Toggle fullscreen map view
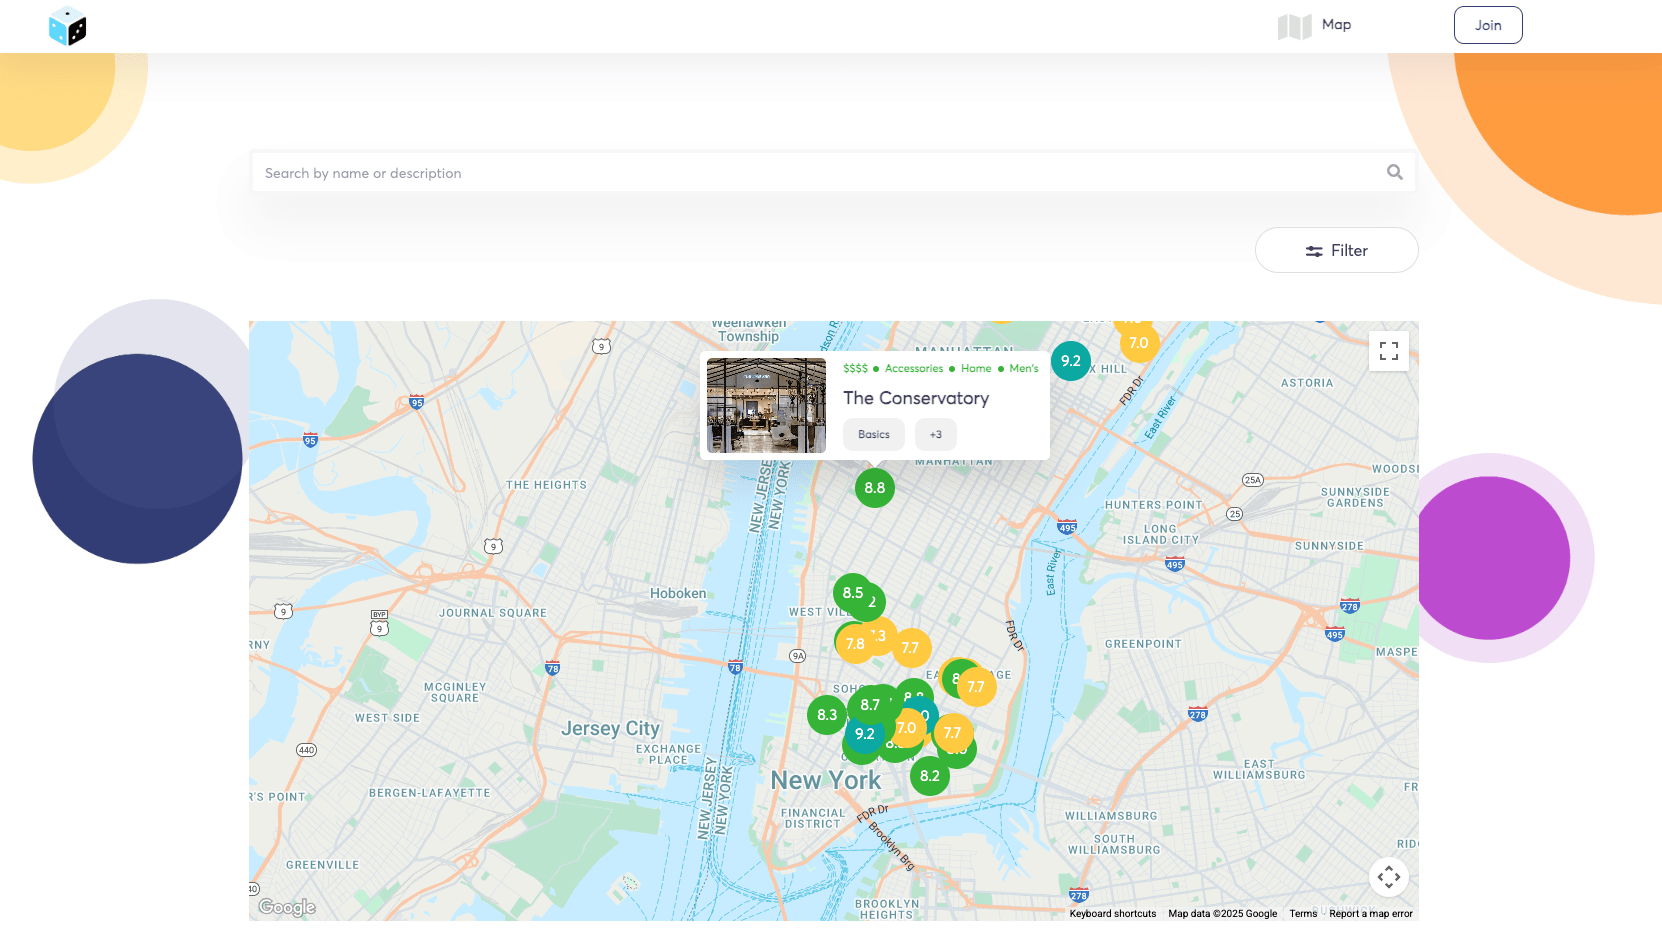Viewport: 1662px width, 929px height. click(1389, 351)
